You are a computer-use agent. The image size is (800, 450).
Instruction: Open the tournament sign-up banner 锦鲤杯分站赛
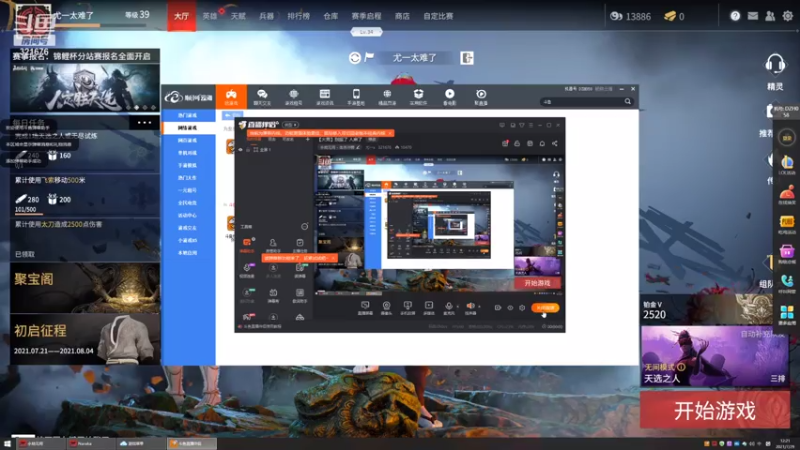[85, 81]
